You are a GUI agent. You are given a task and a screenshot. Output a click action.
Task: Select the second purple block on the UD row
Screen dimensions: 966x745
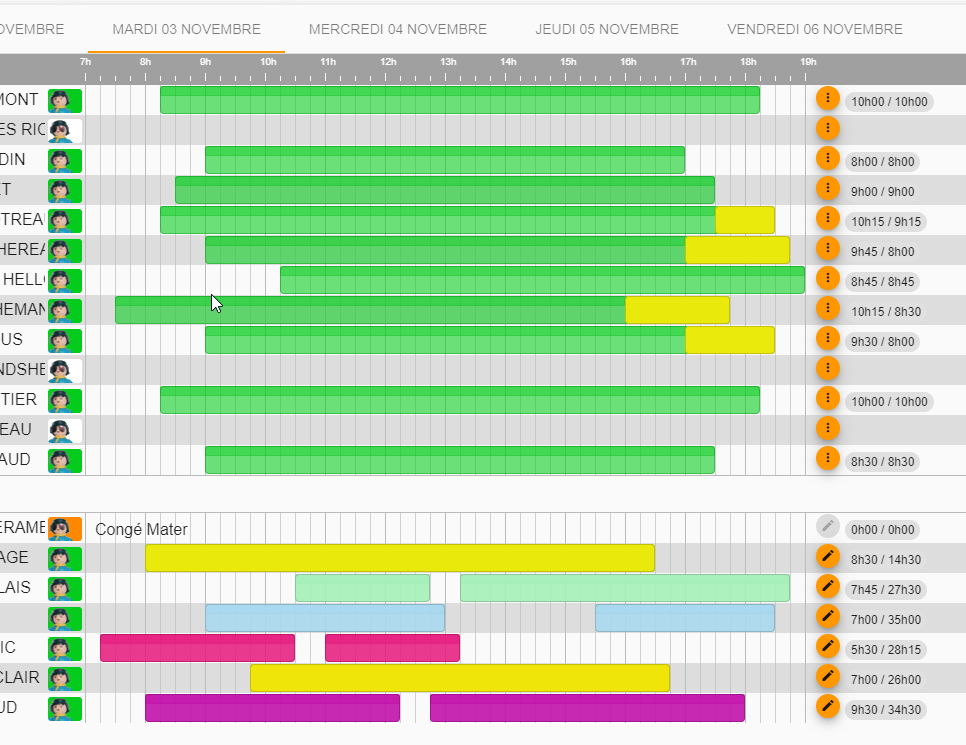tap(587, 708)
